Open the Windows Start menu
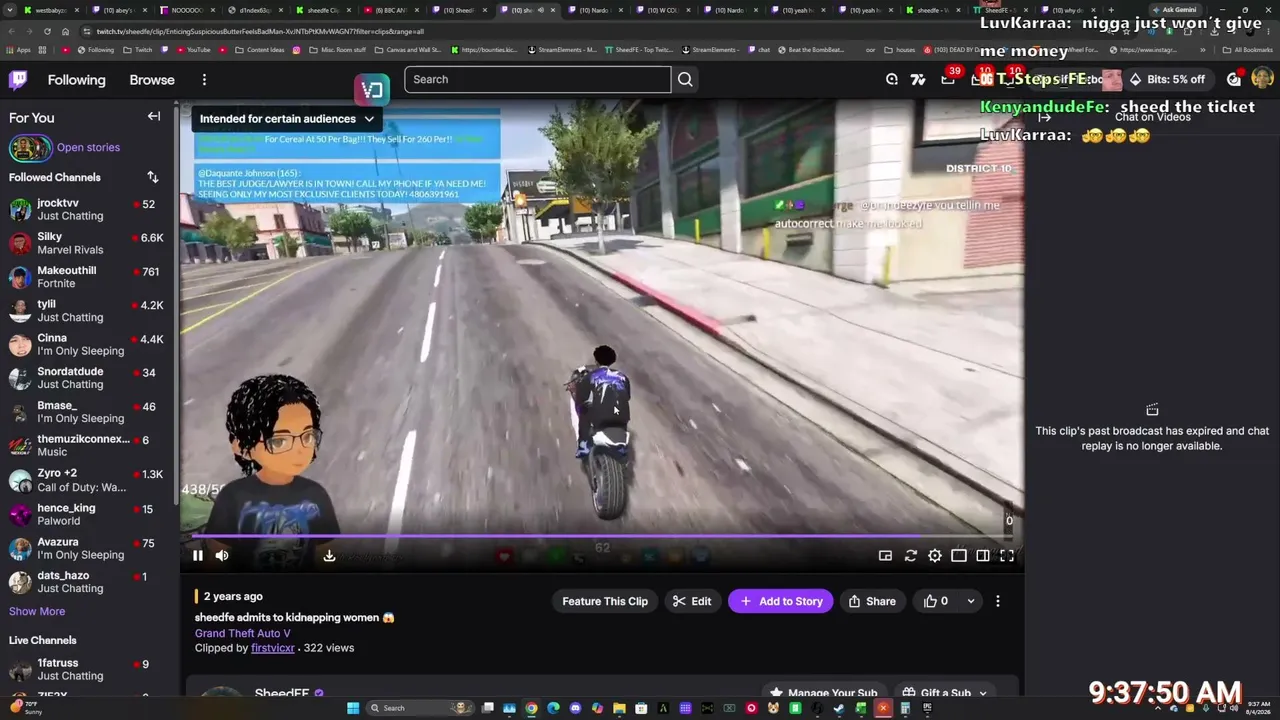 click(352, 708)
